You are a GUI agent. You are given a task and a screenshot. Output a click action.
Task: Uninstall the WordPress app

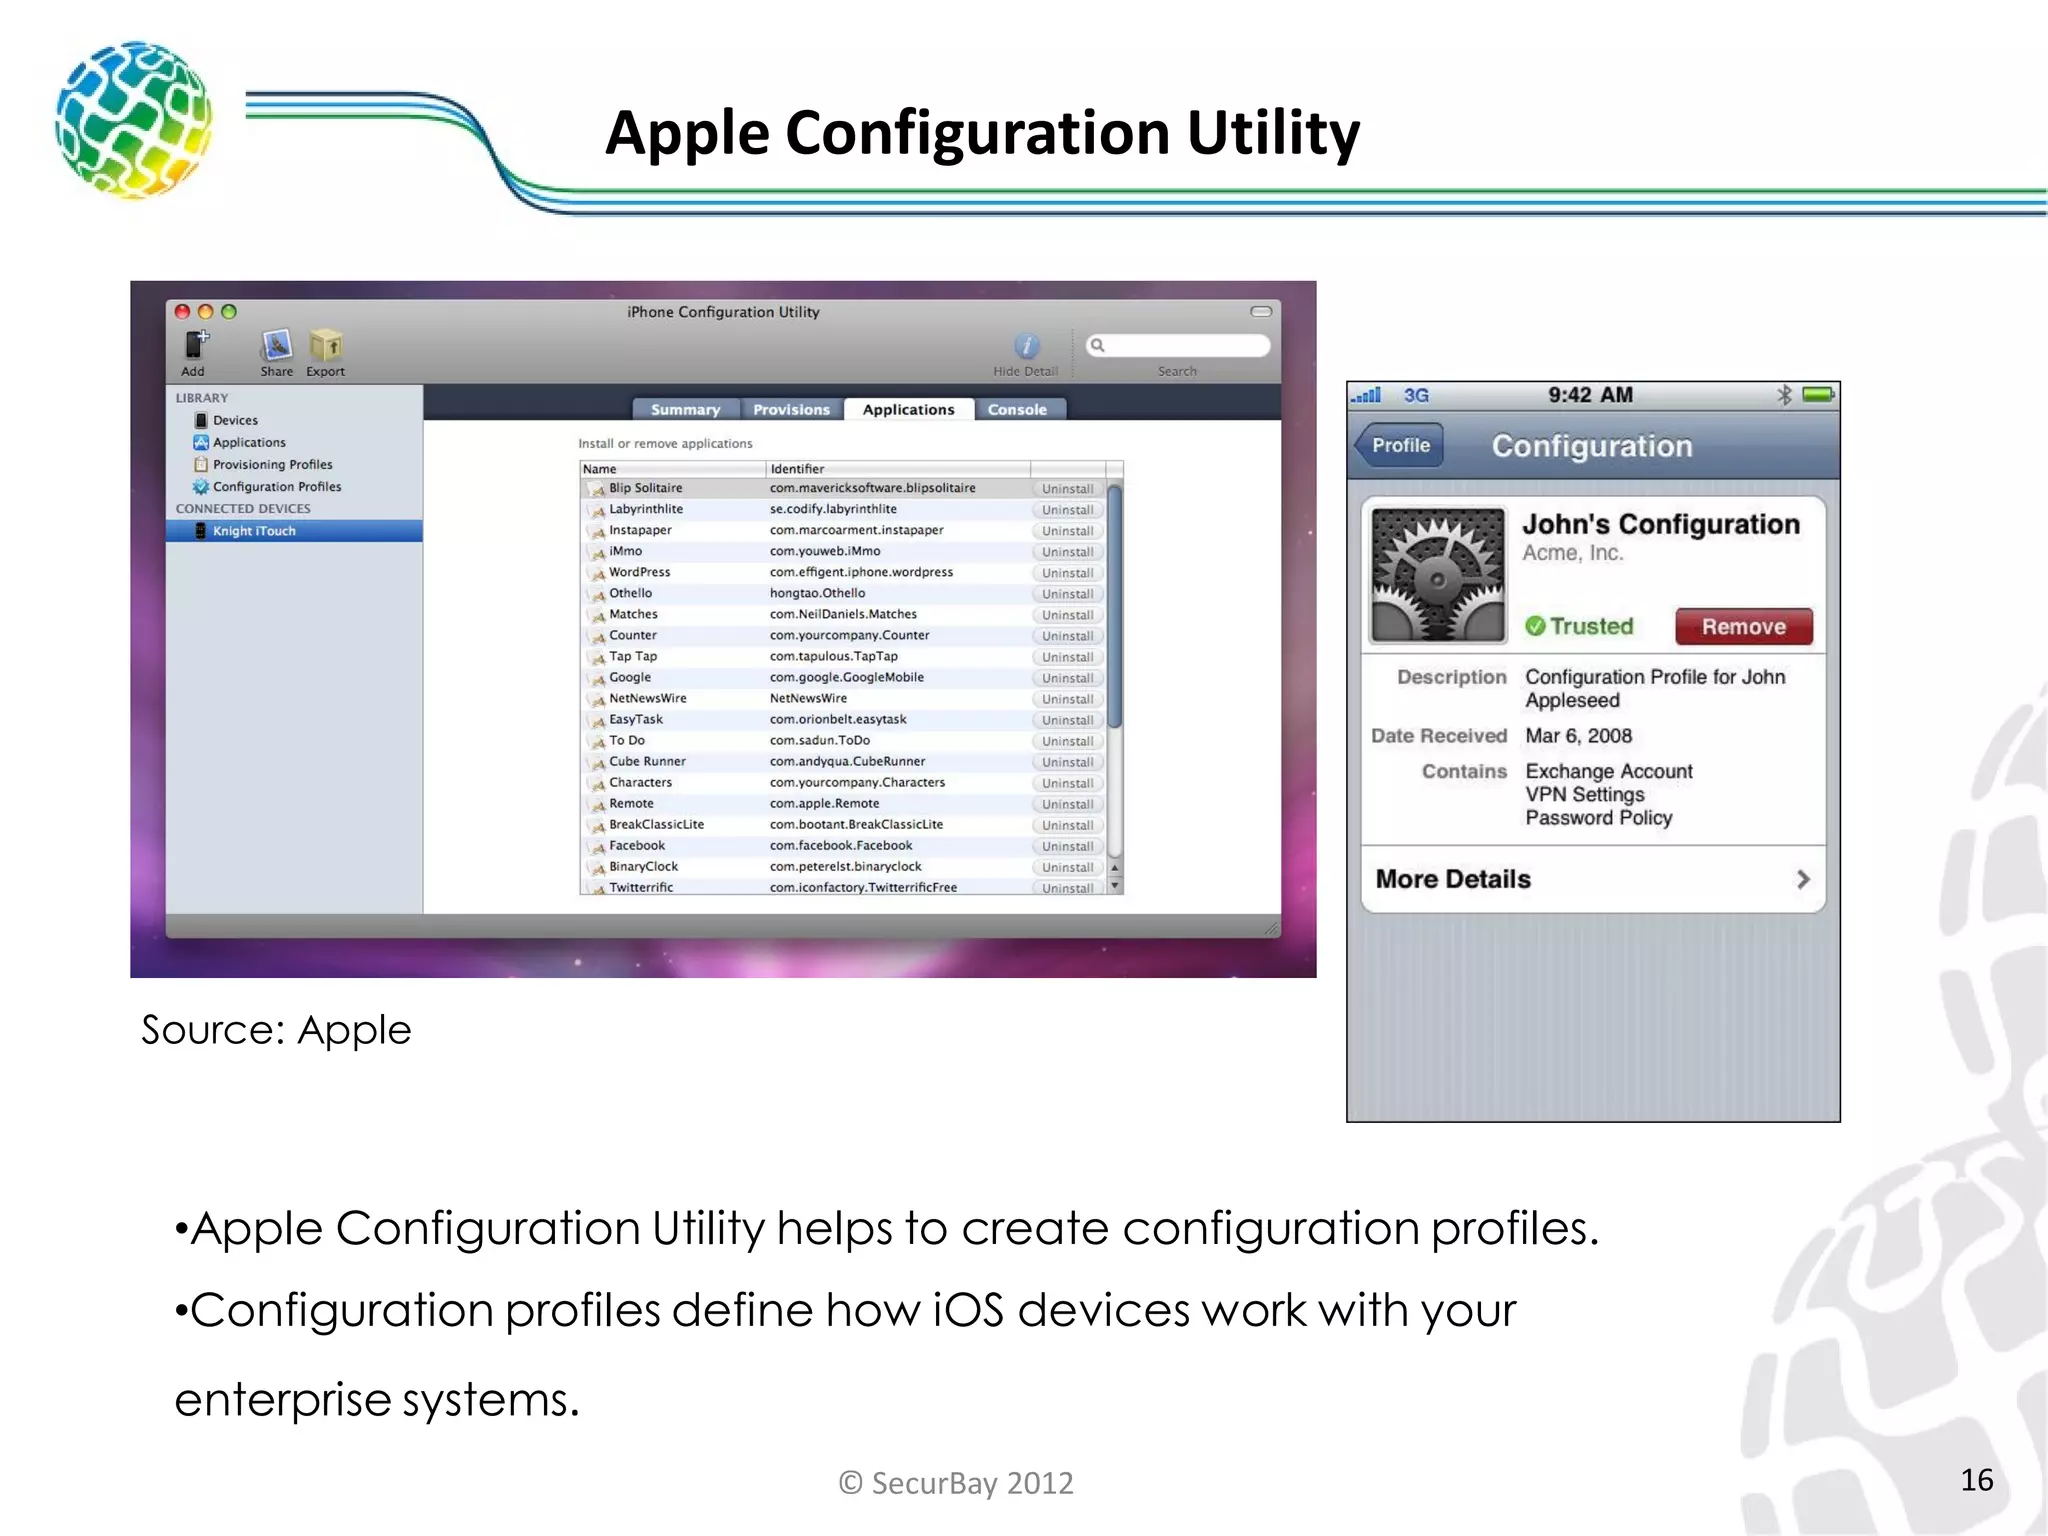1067,573
